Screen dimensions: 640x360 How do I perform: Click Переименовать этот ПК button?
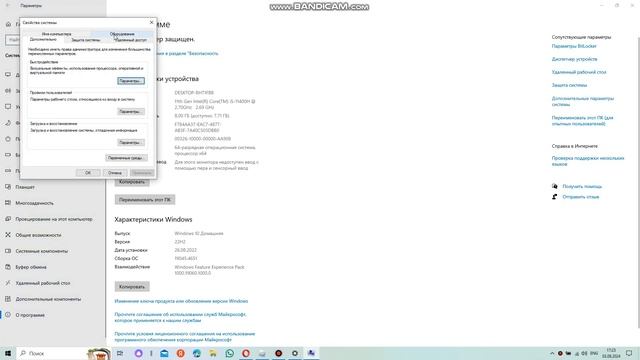(145, 200)
